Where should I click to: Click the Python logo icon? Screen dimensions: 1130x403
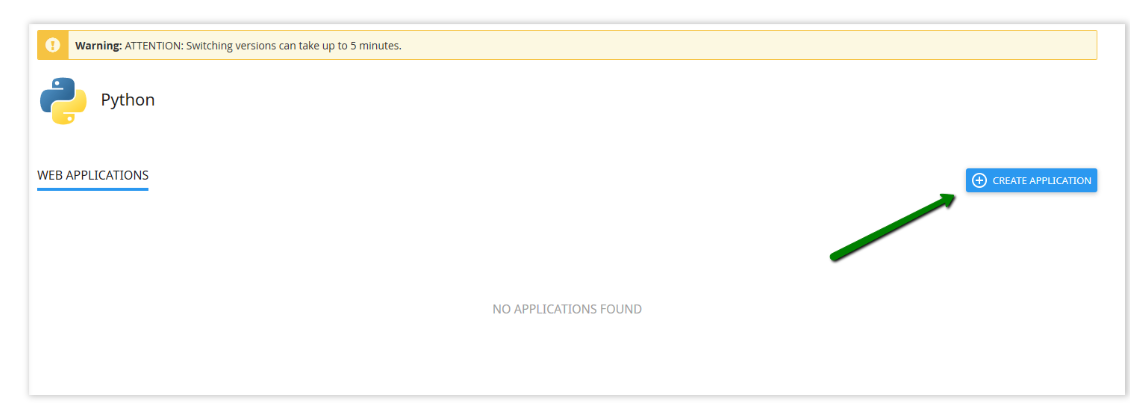tap(63, 101)
